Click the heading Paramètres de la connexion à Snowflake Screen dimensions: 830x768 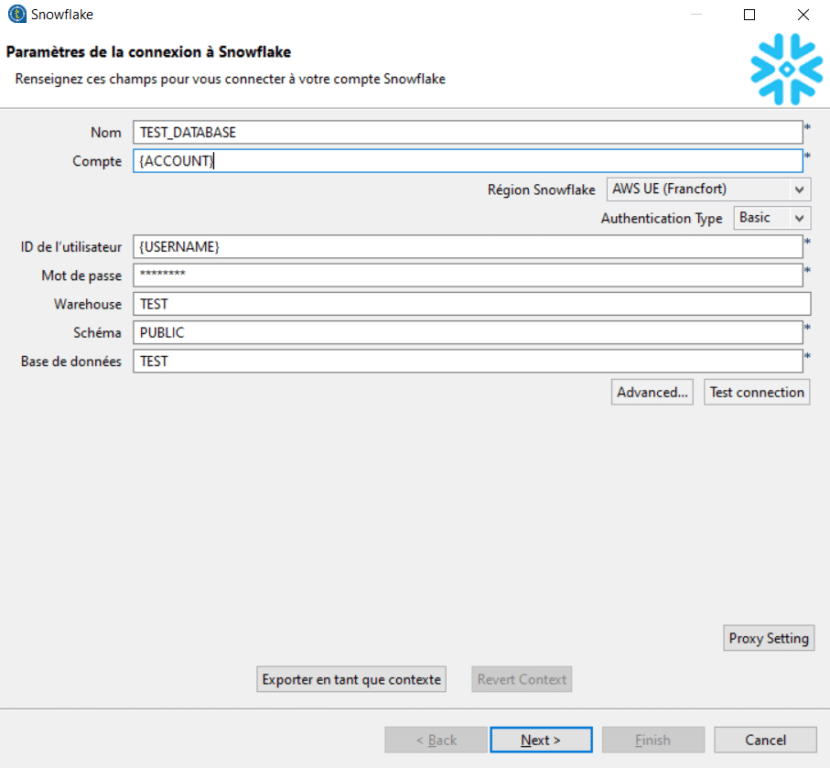(x=148, y=52)
